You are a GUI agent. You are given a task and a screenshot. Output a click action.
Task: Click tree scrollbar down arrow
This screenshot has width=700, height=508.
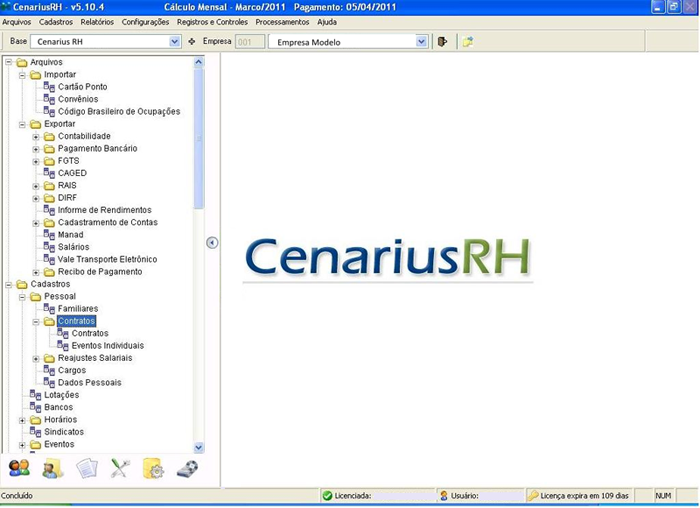coord(199,447)
